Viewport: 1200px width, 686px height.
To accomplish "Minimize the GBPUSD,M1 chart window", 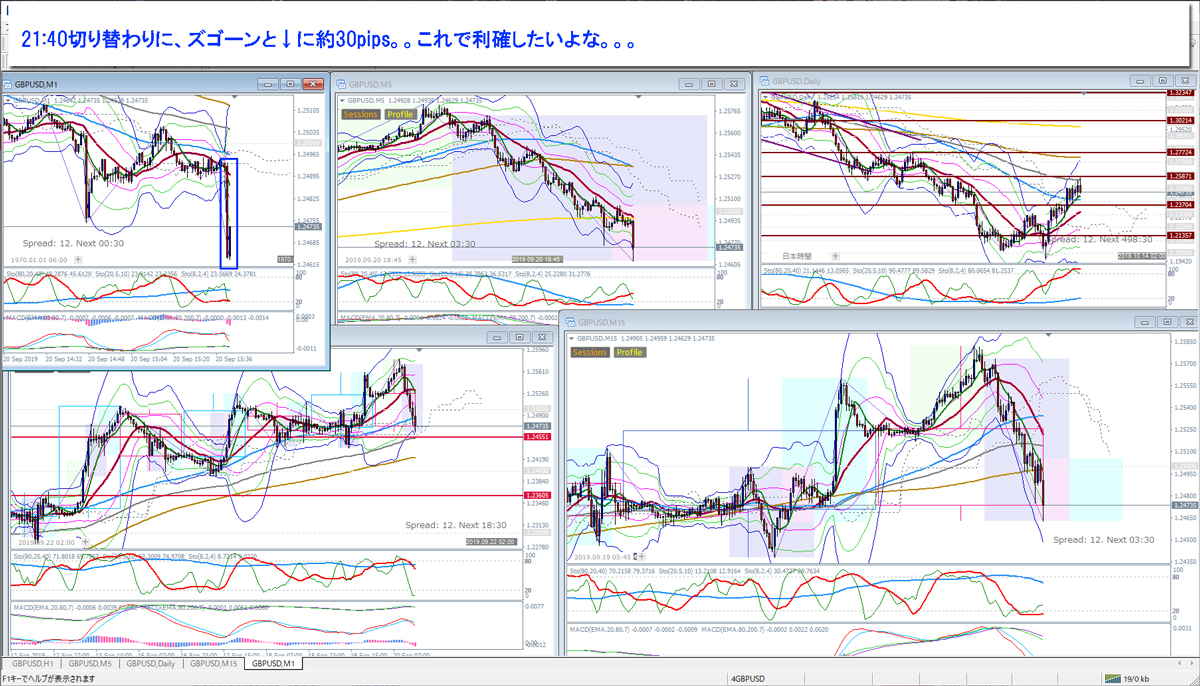I will point(268,85).
